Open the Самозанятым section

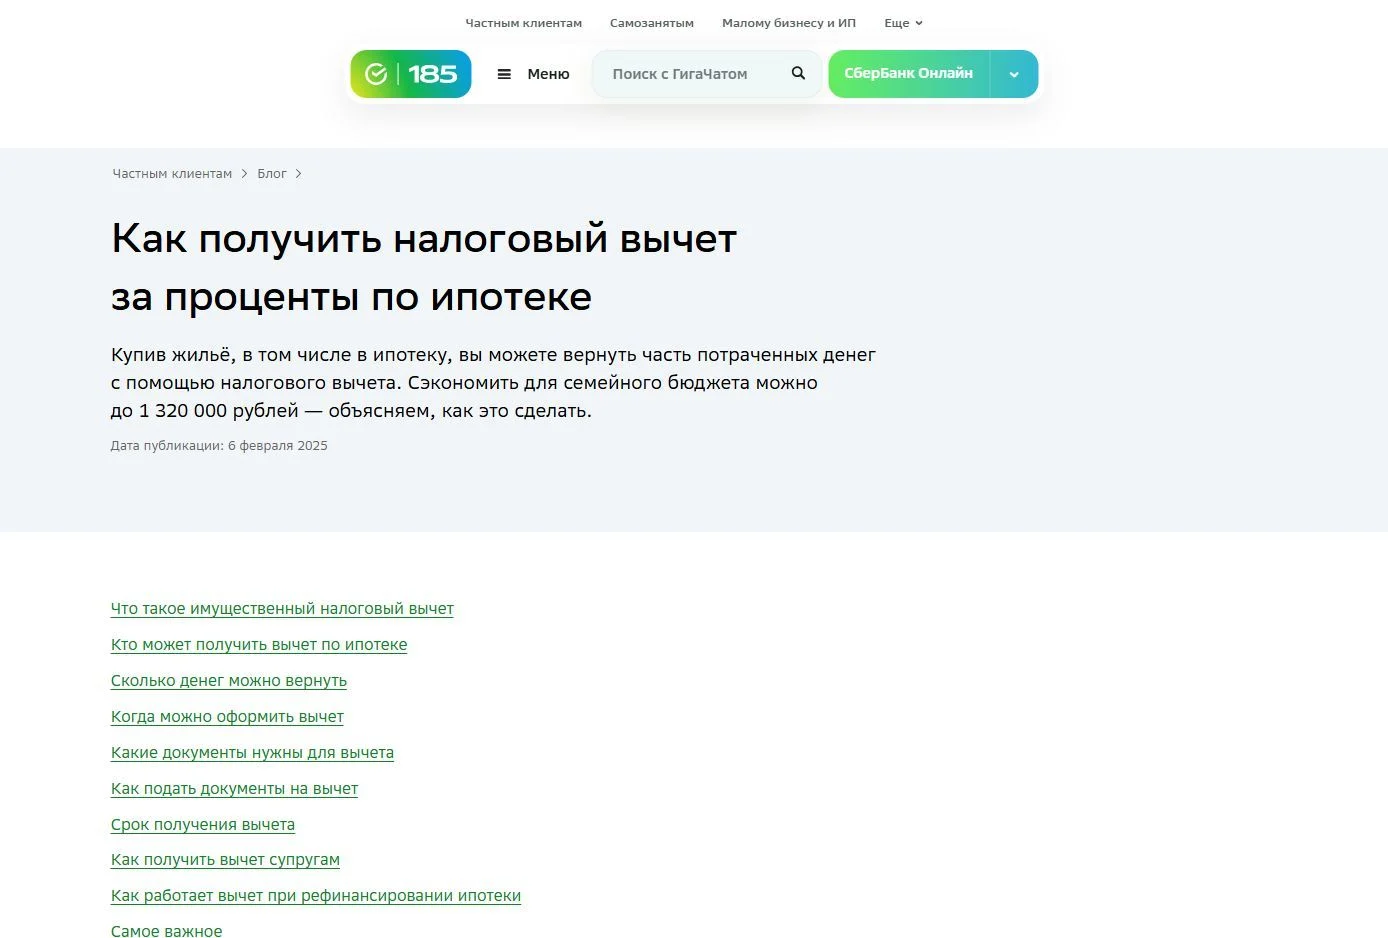652,23
